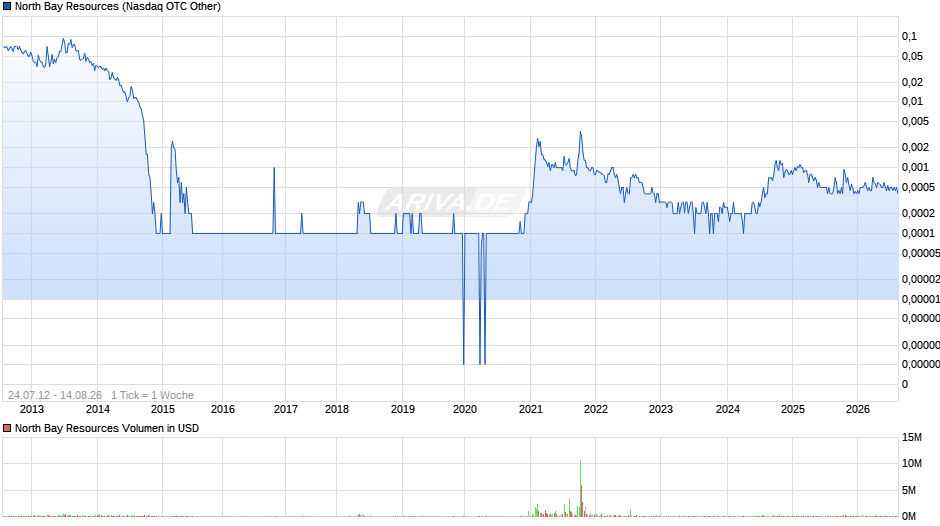Select the 2023 year axis label
940x526 pixels.
(661, 409)
